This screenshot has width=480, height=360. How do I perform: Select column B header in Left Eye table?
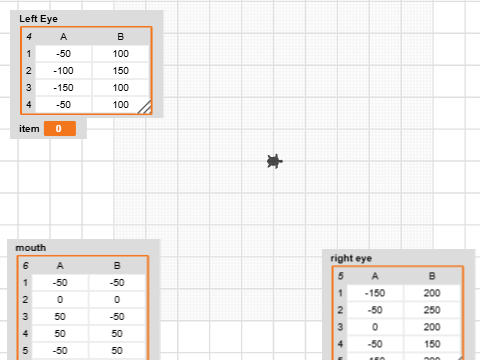pos(121,37)
